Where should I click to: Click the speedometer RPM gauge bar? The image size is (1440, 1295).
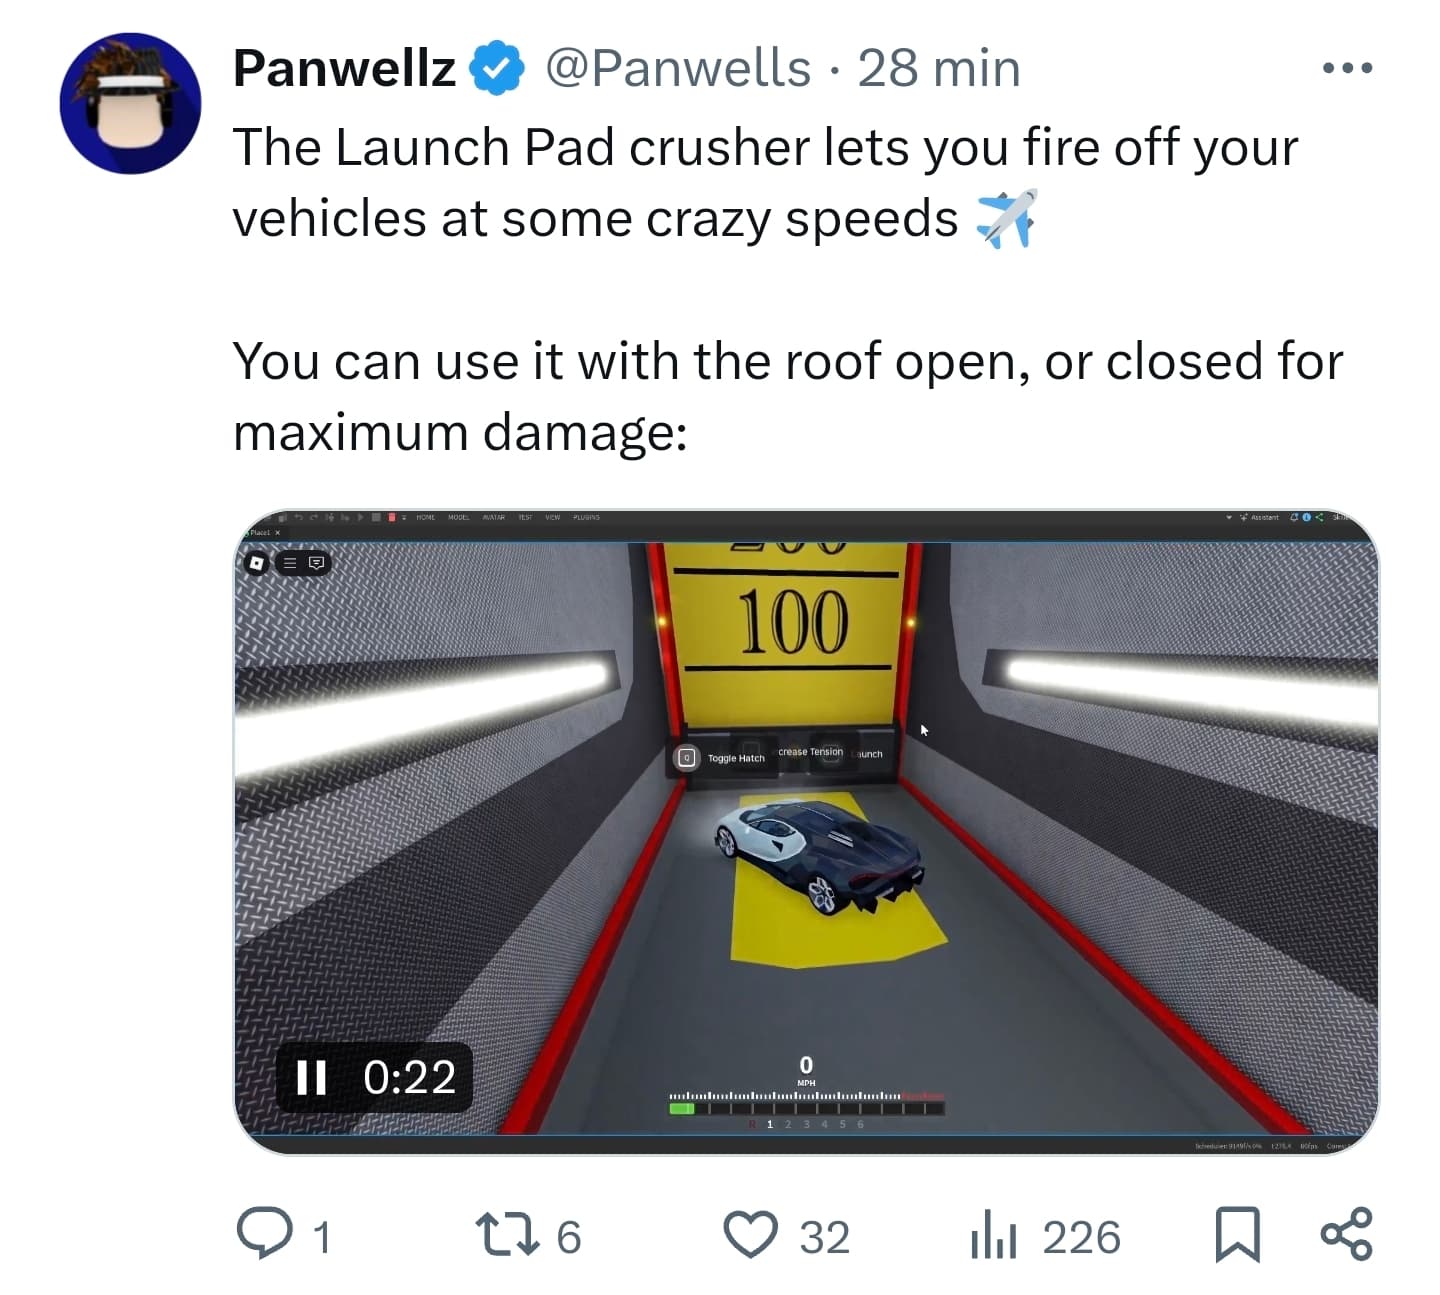[806, 1104]
